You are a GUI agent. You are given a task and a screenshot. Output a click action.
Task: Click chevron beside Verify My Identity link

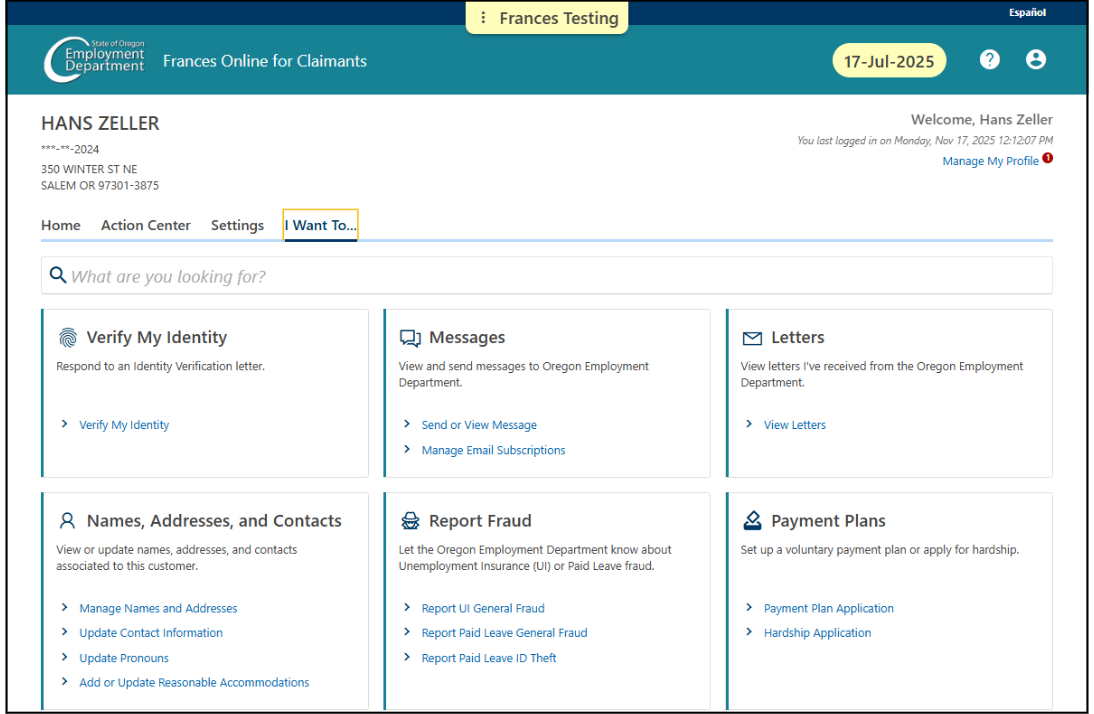point(65,424)
